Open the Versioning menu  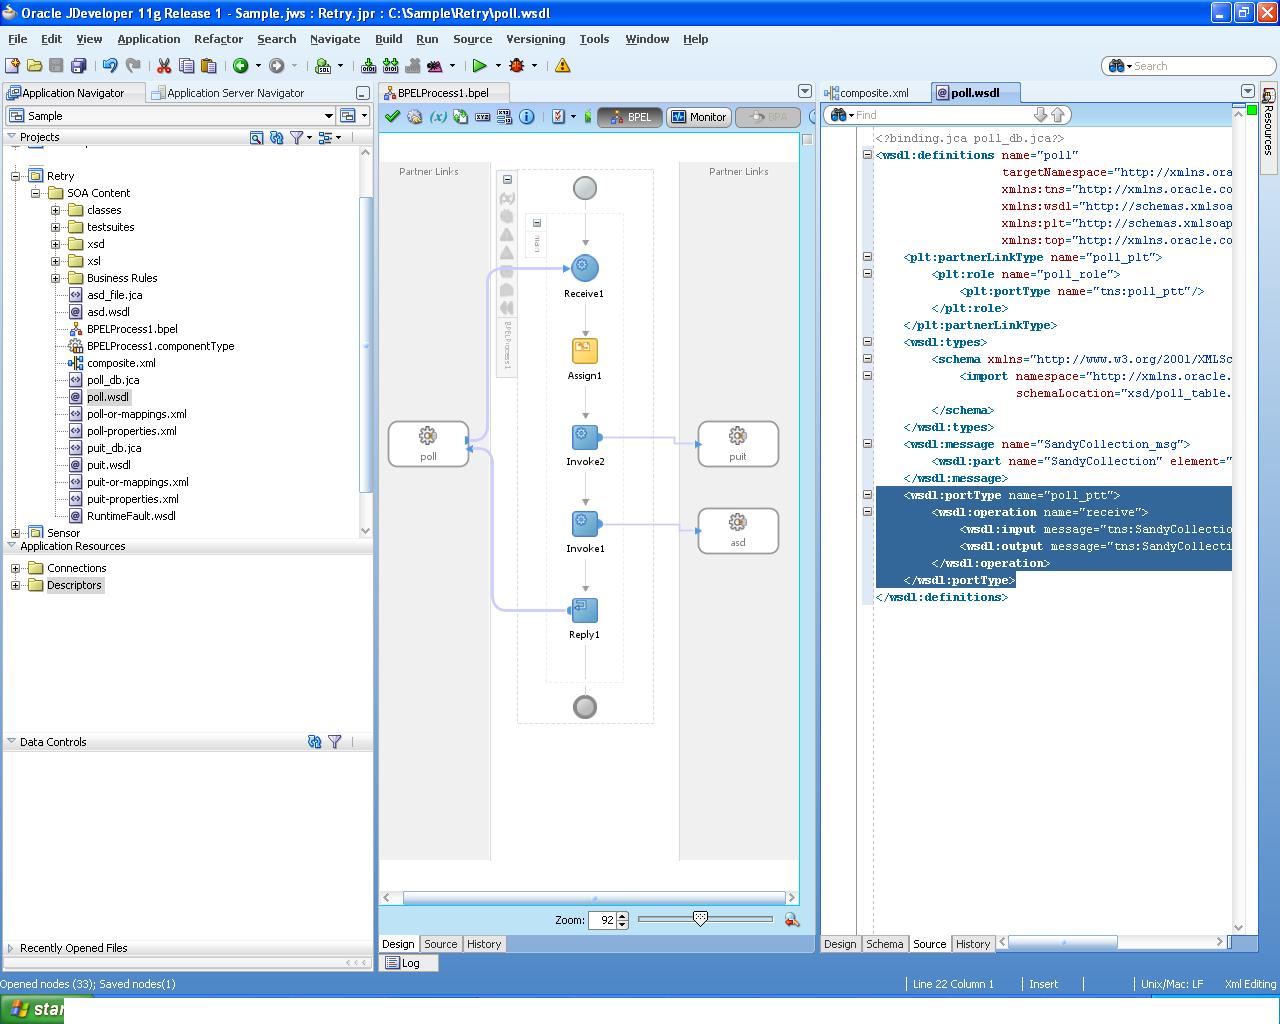point(535,39)
